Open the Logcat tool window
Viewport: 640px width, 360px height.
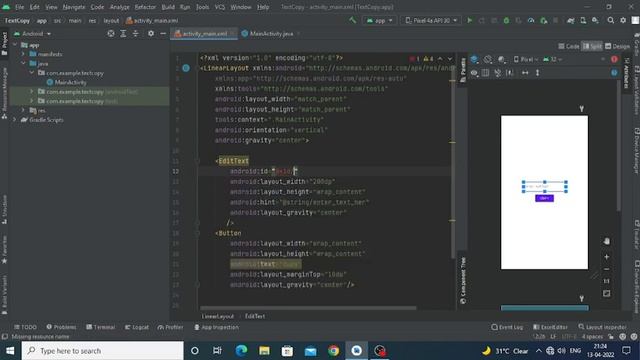[137, 327]
